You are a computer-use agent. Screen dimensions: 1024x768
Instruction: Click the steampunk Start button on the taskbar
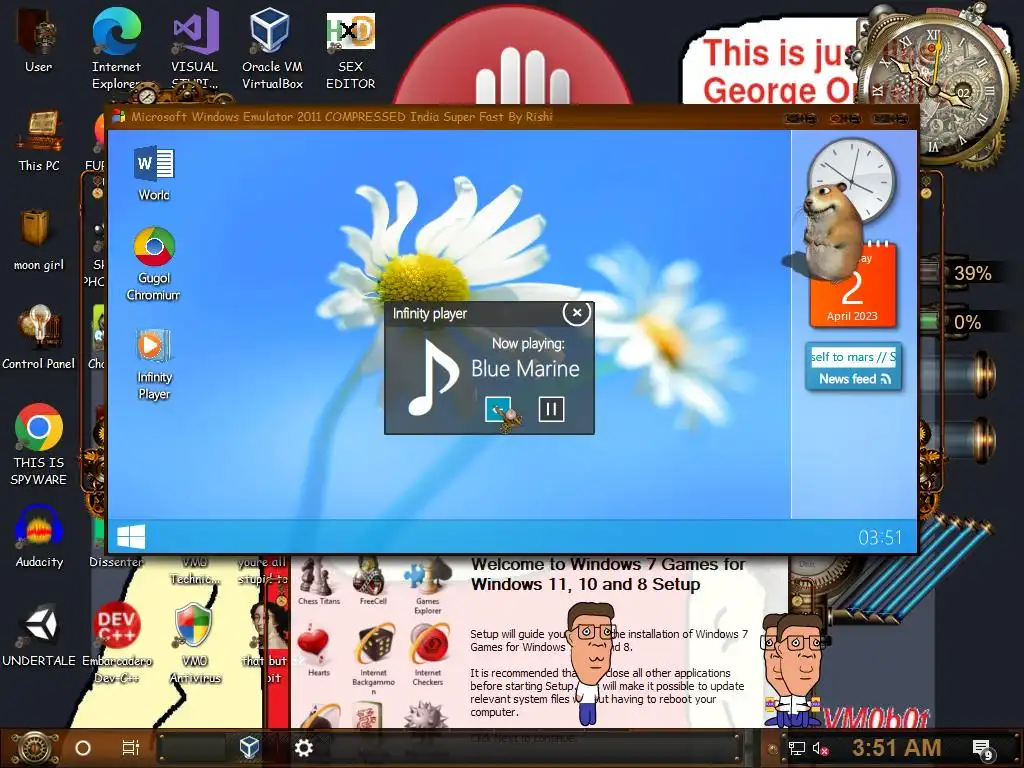click(33, 748)
